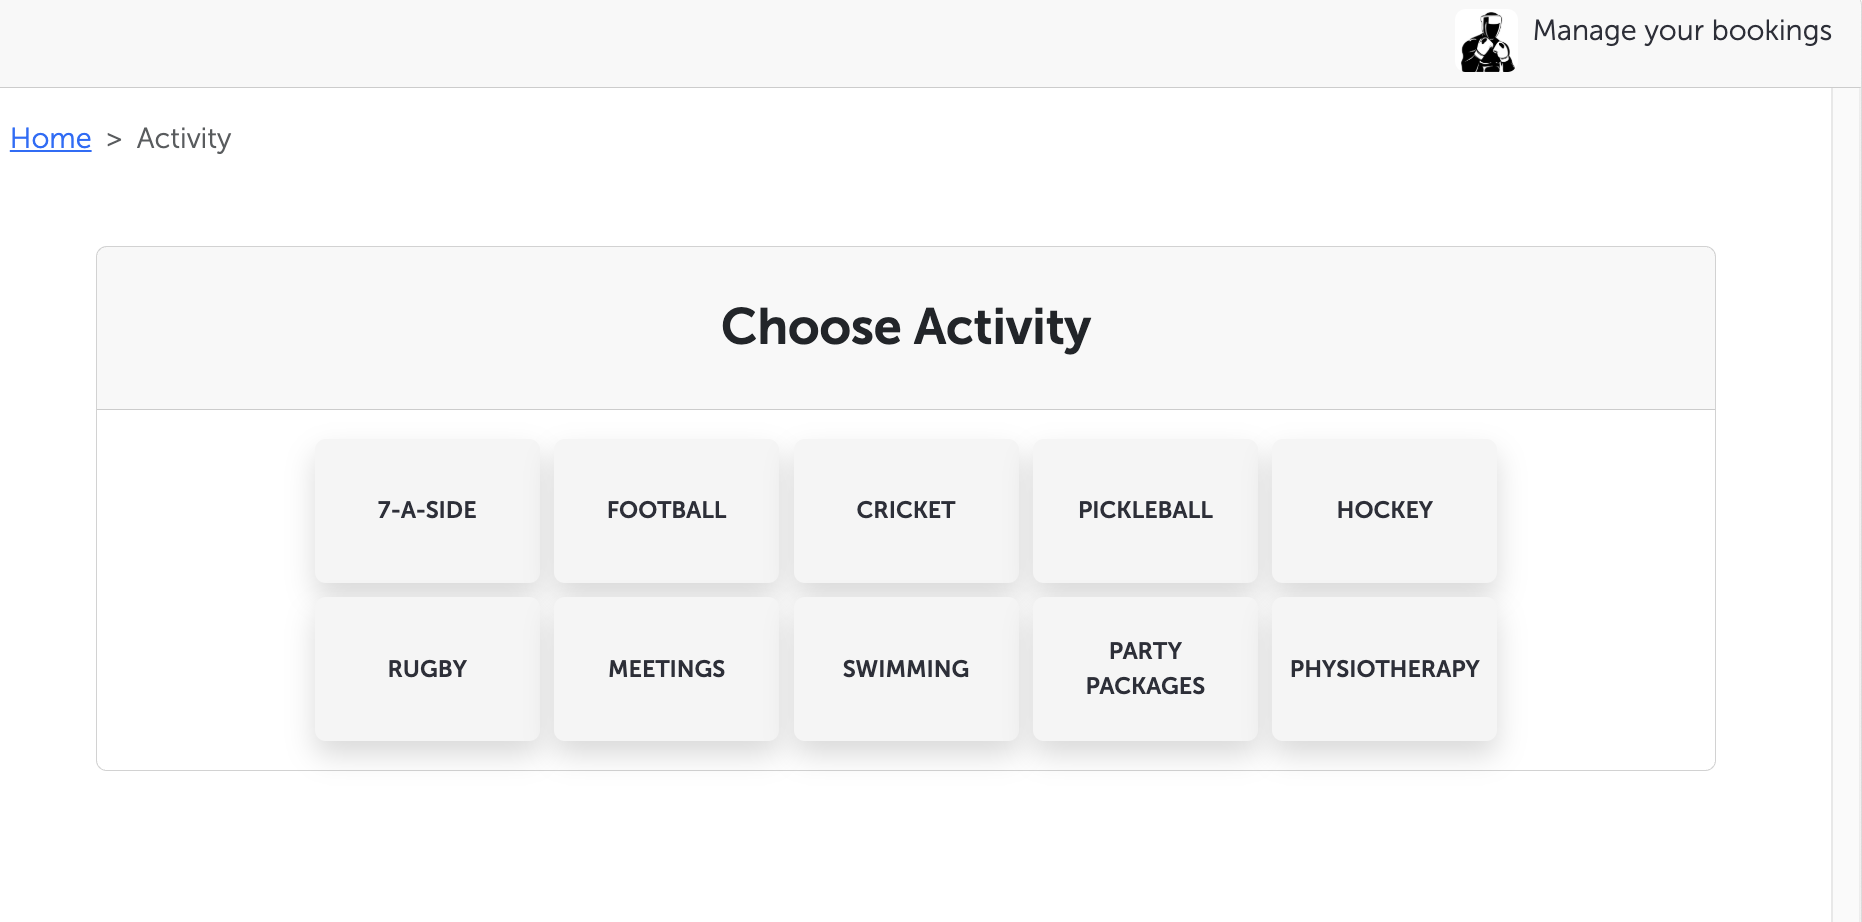Go back via the Home breadcrumb link
The image size is (1862, 922).
pyautogui.click(x=51, y=138)
